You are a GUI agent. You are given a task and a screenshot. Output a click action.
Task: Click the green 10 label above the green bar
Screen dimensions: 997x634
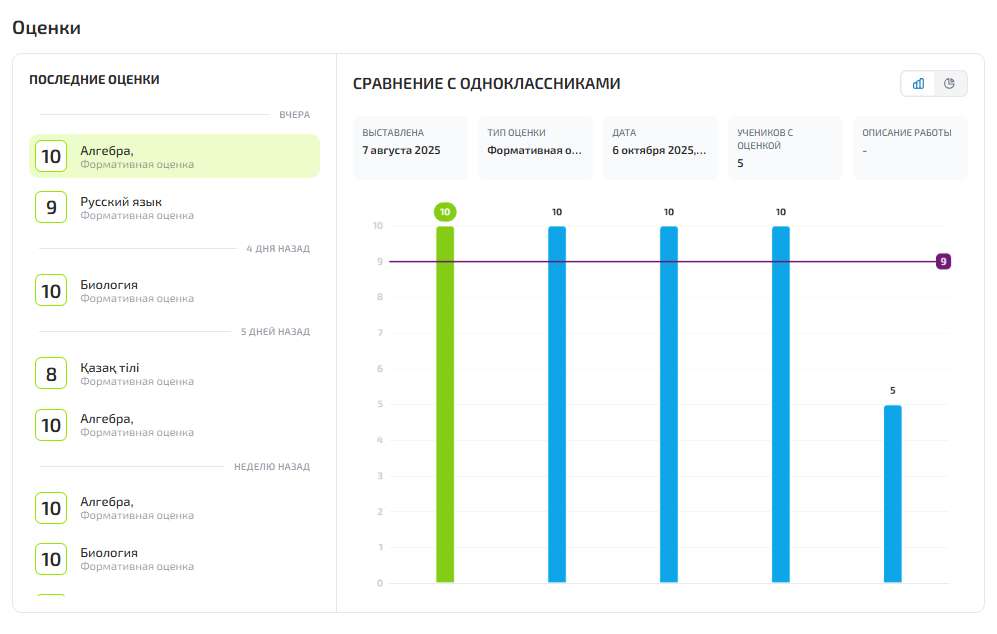[445, 212]
